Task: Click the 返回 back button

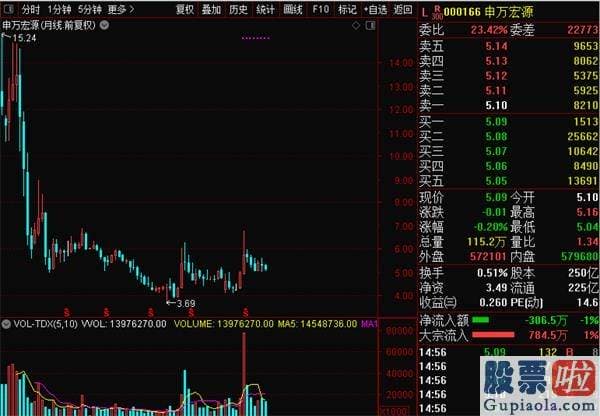Action: point(403,9)
